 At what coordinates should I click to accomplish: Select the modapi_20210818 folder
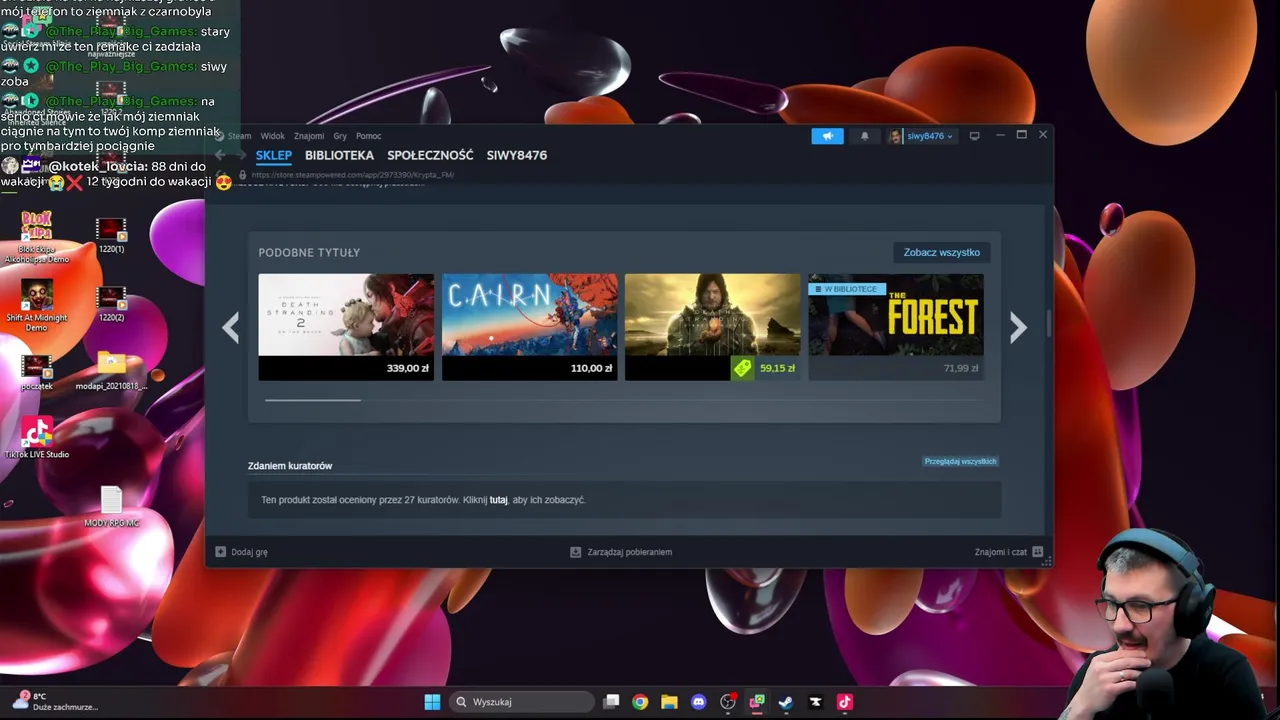[111, 371]
